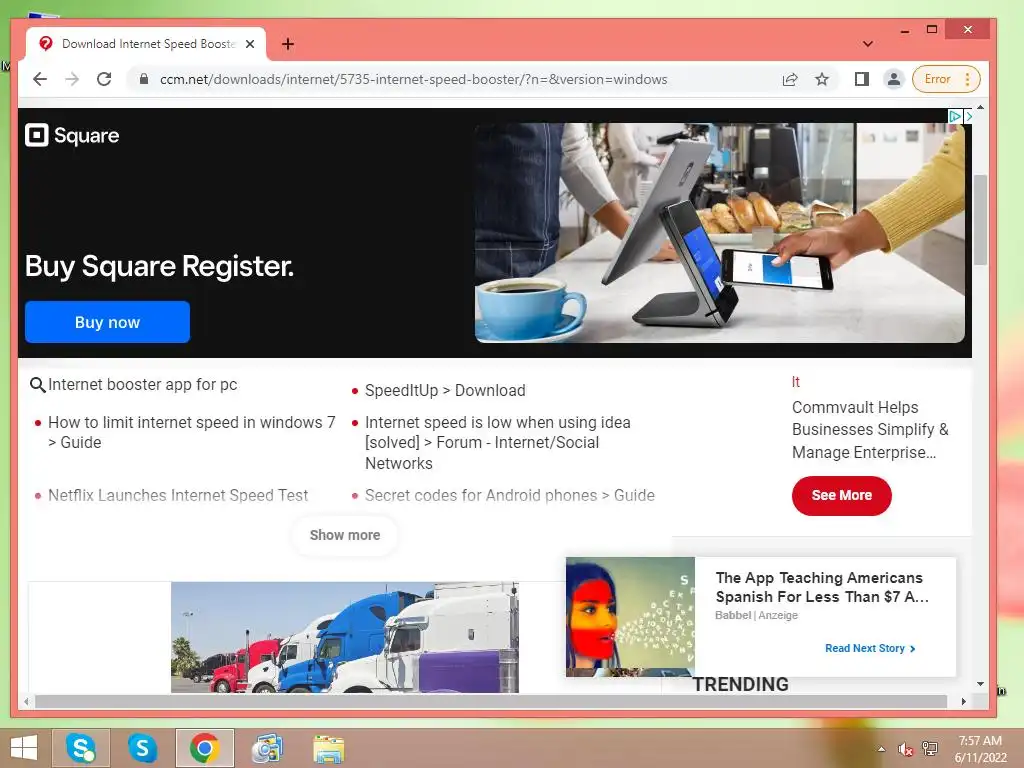
Task: Open Skype for Business in taskbar
Action: [x=81, y=748]
